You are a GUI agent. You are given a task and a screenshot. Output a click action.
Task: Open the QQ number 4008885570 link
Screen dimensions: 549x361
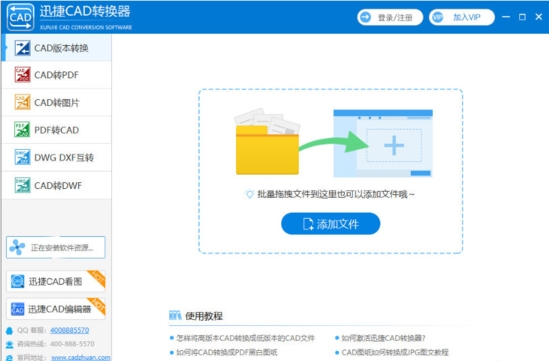click(x=69, y=330)
